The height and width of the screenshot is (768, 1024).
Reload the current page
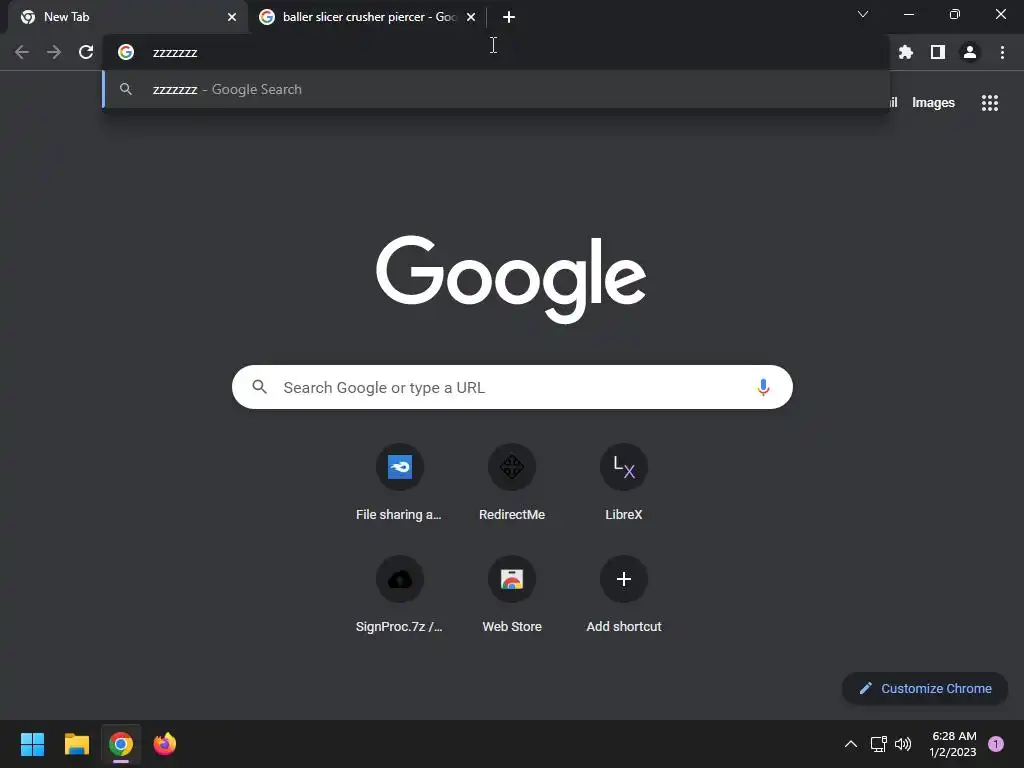click(86, 52)
